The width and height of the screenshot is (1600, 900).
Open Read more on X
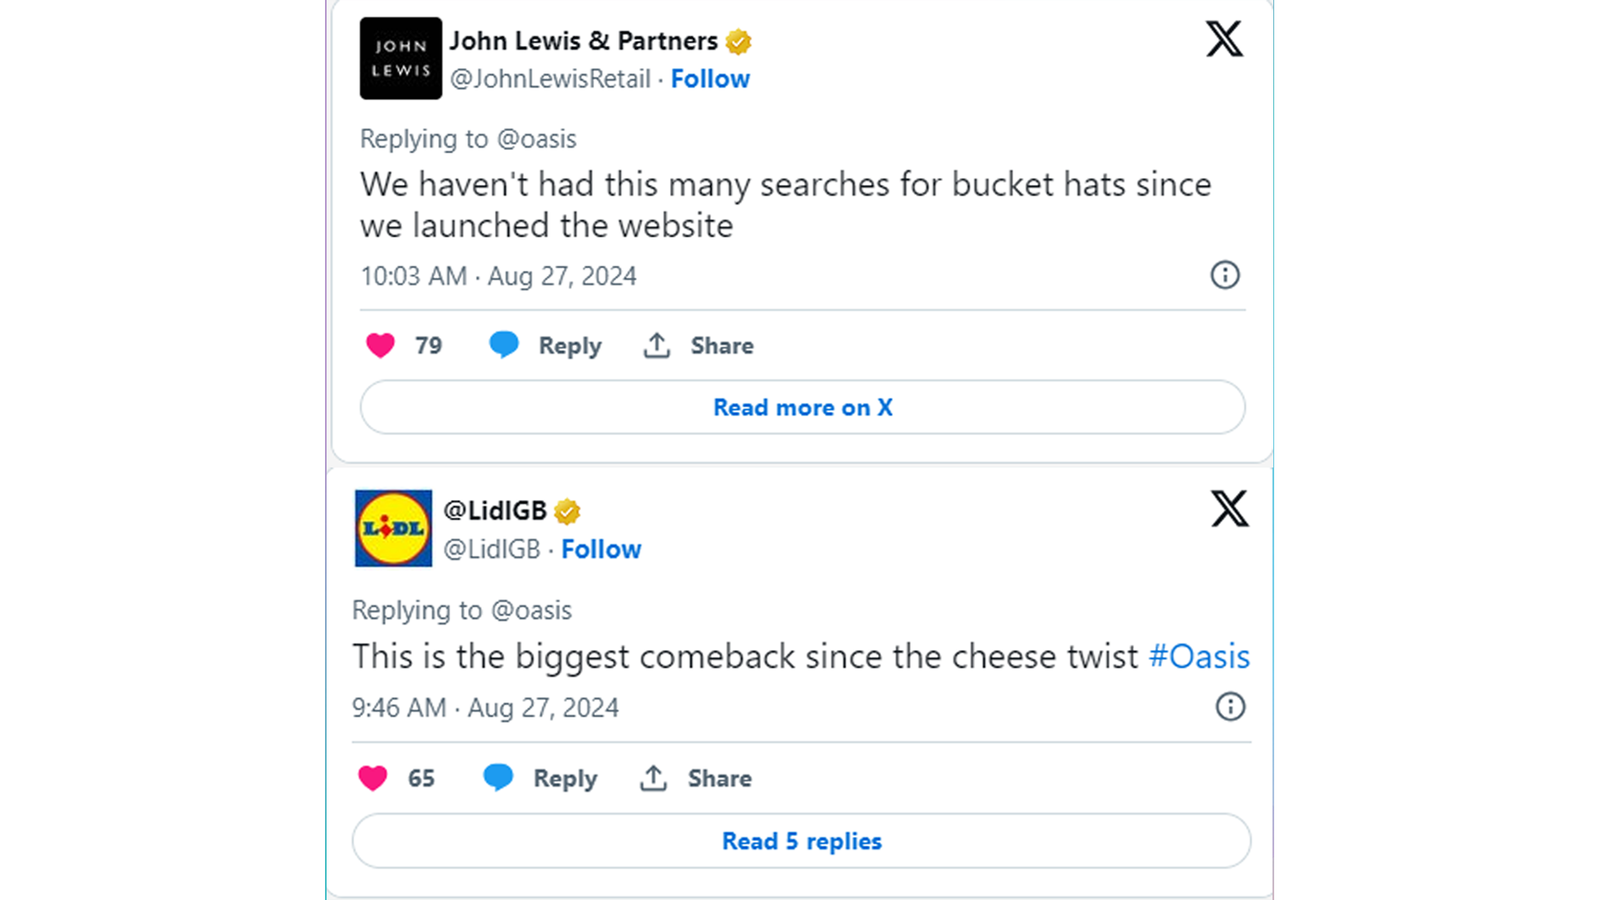point(802,407)
